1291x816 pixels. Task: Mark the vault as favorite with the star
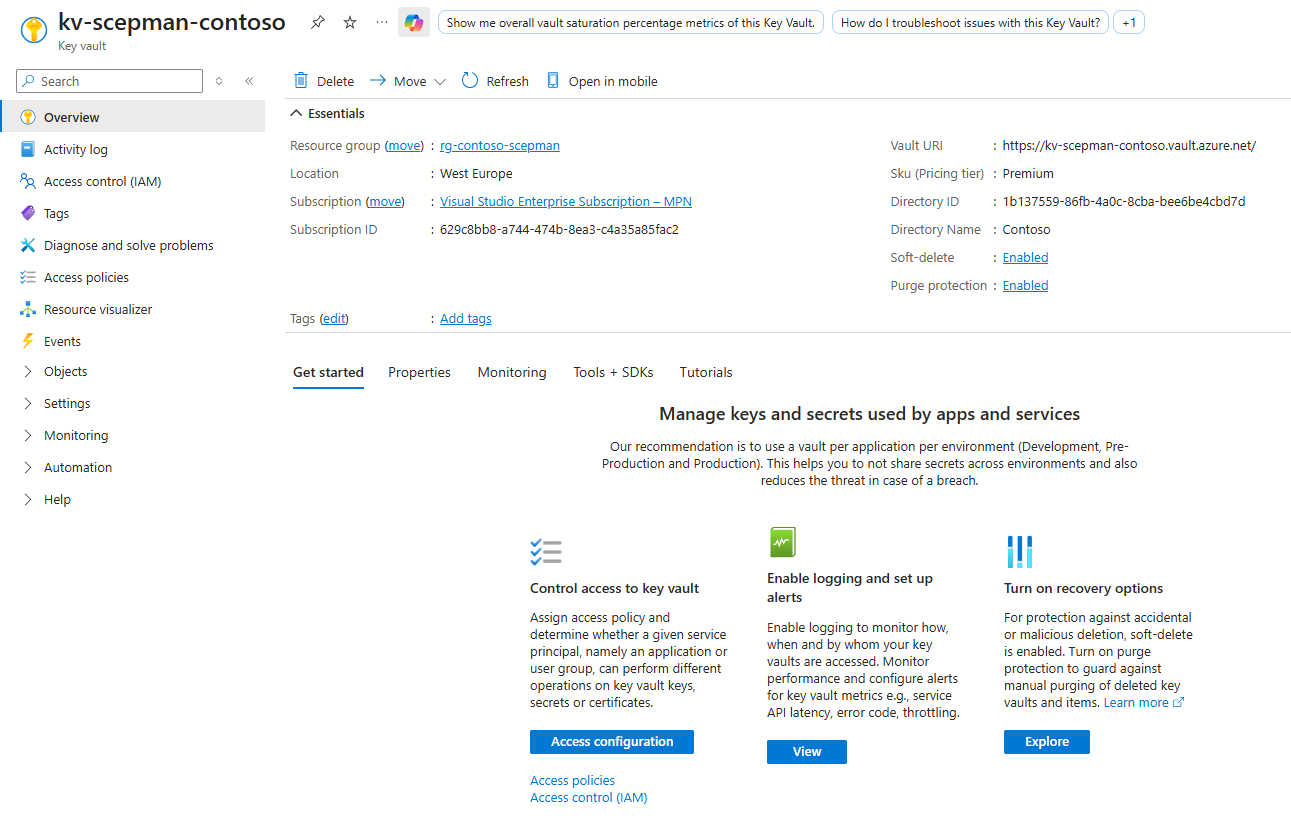(350, 22)
